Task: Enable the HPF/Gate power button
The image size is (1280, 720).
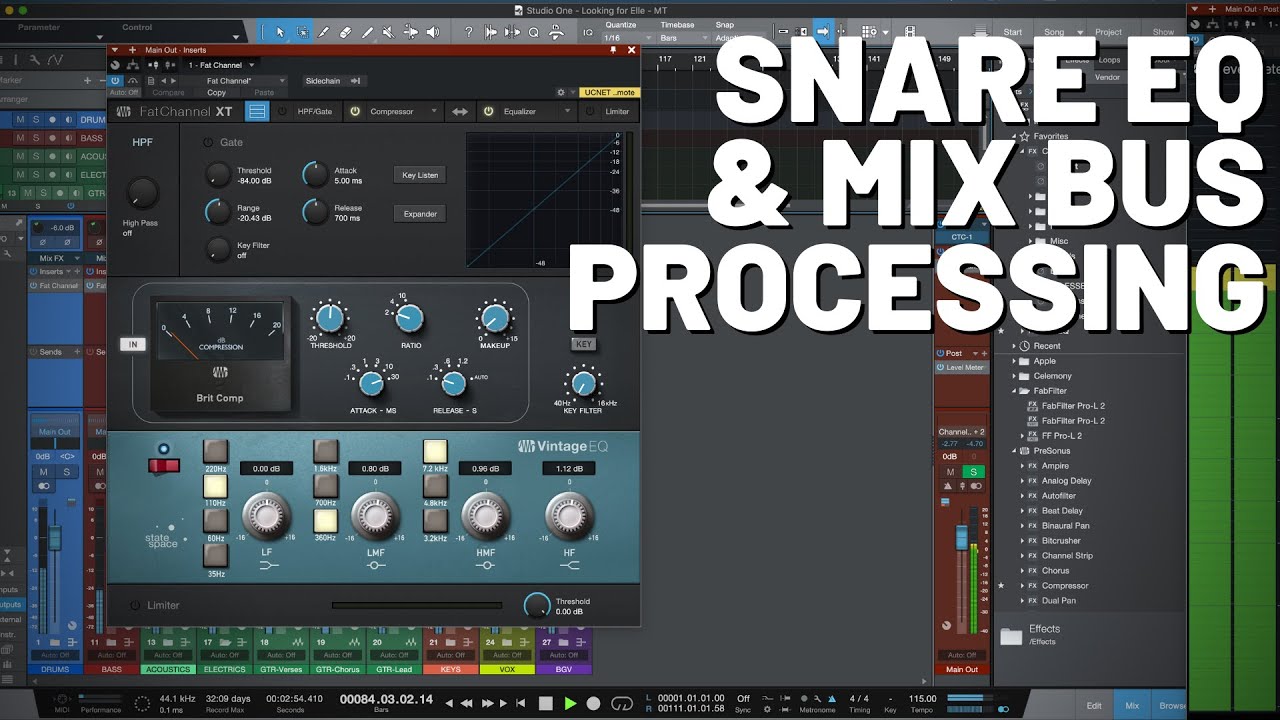Action: point(283,111)
